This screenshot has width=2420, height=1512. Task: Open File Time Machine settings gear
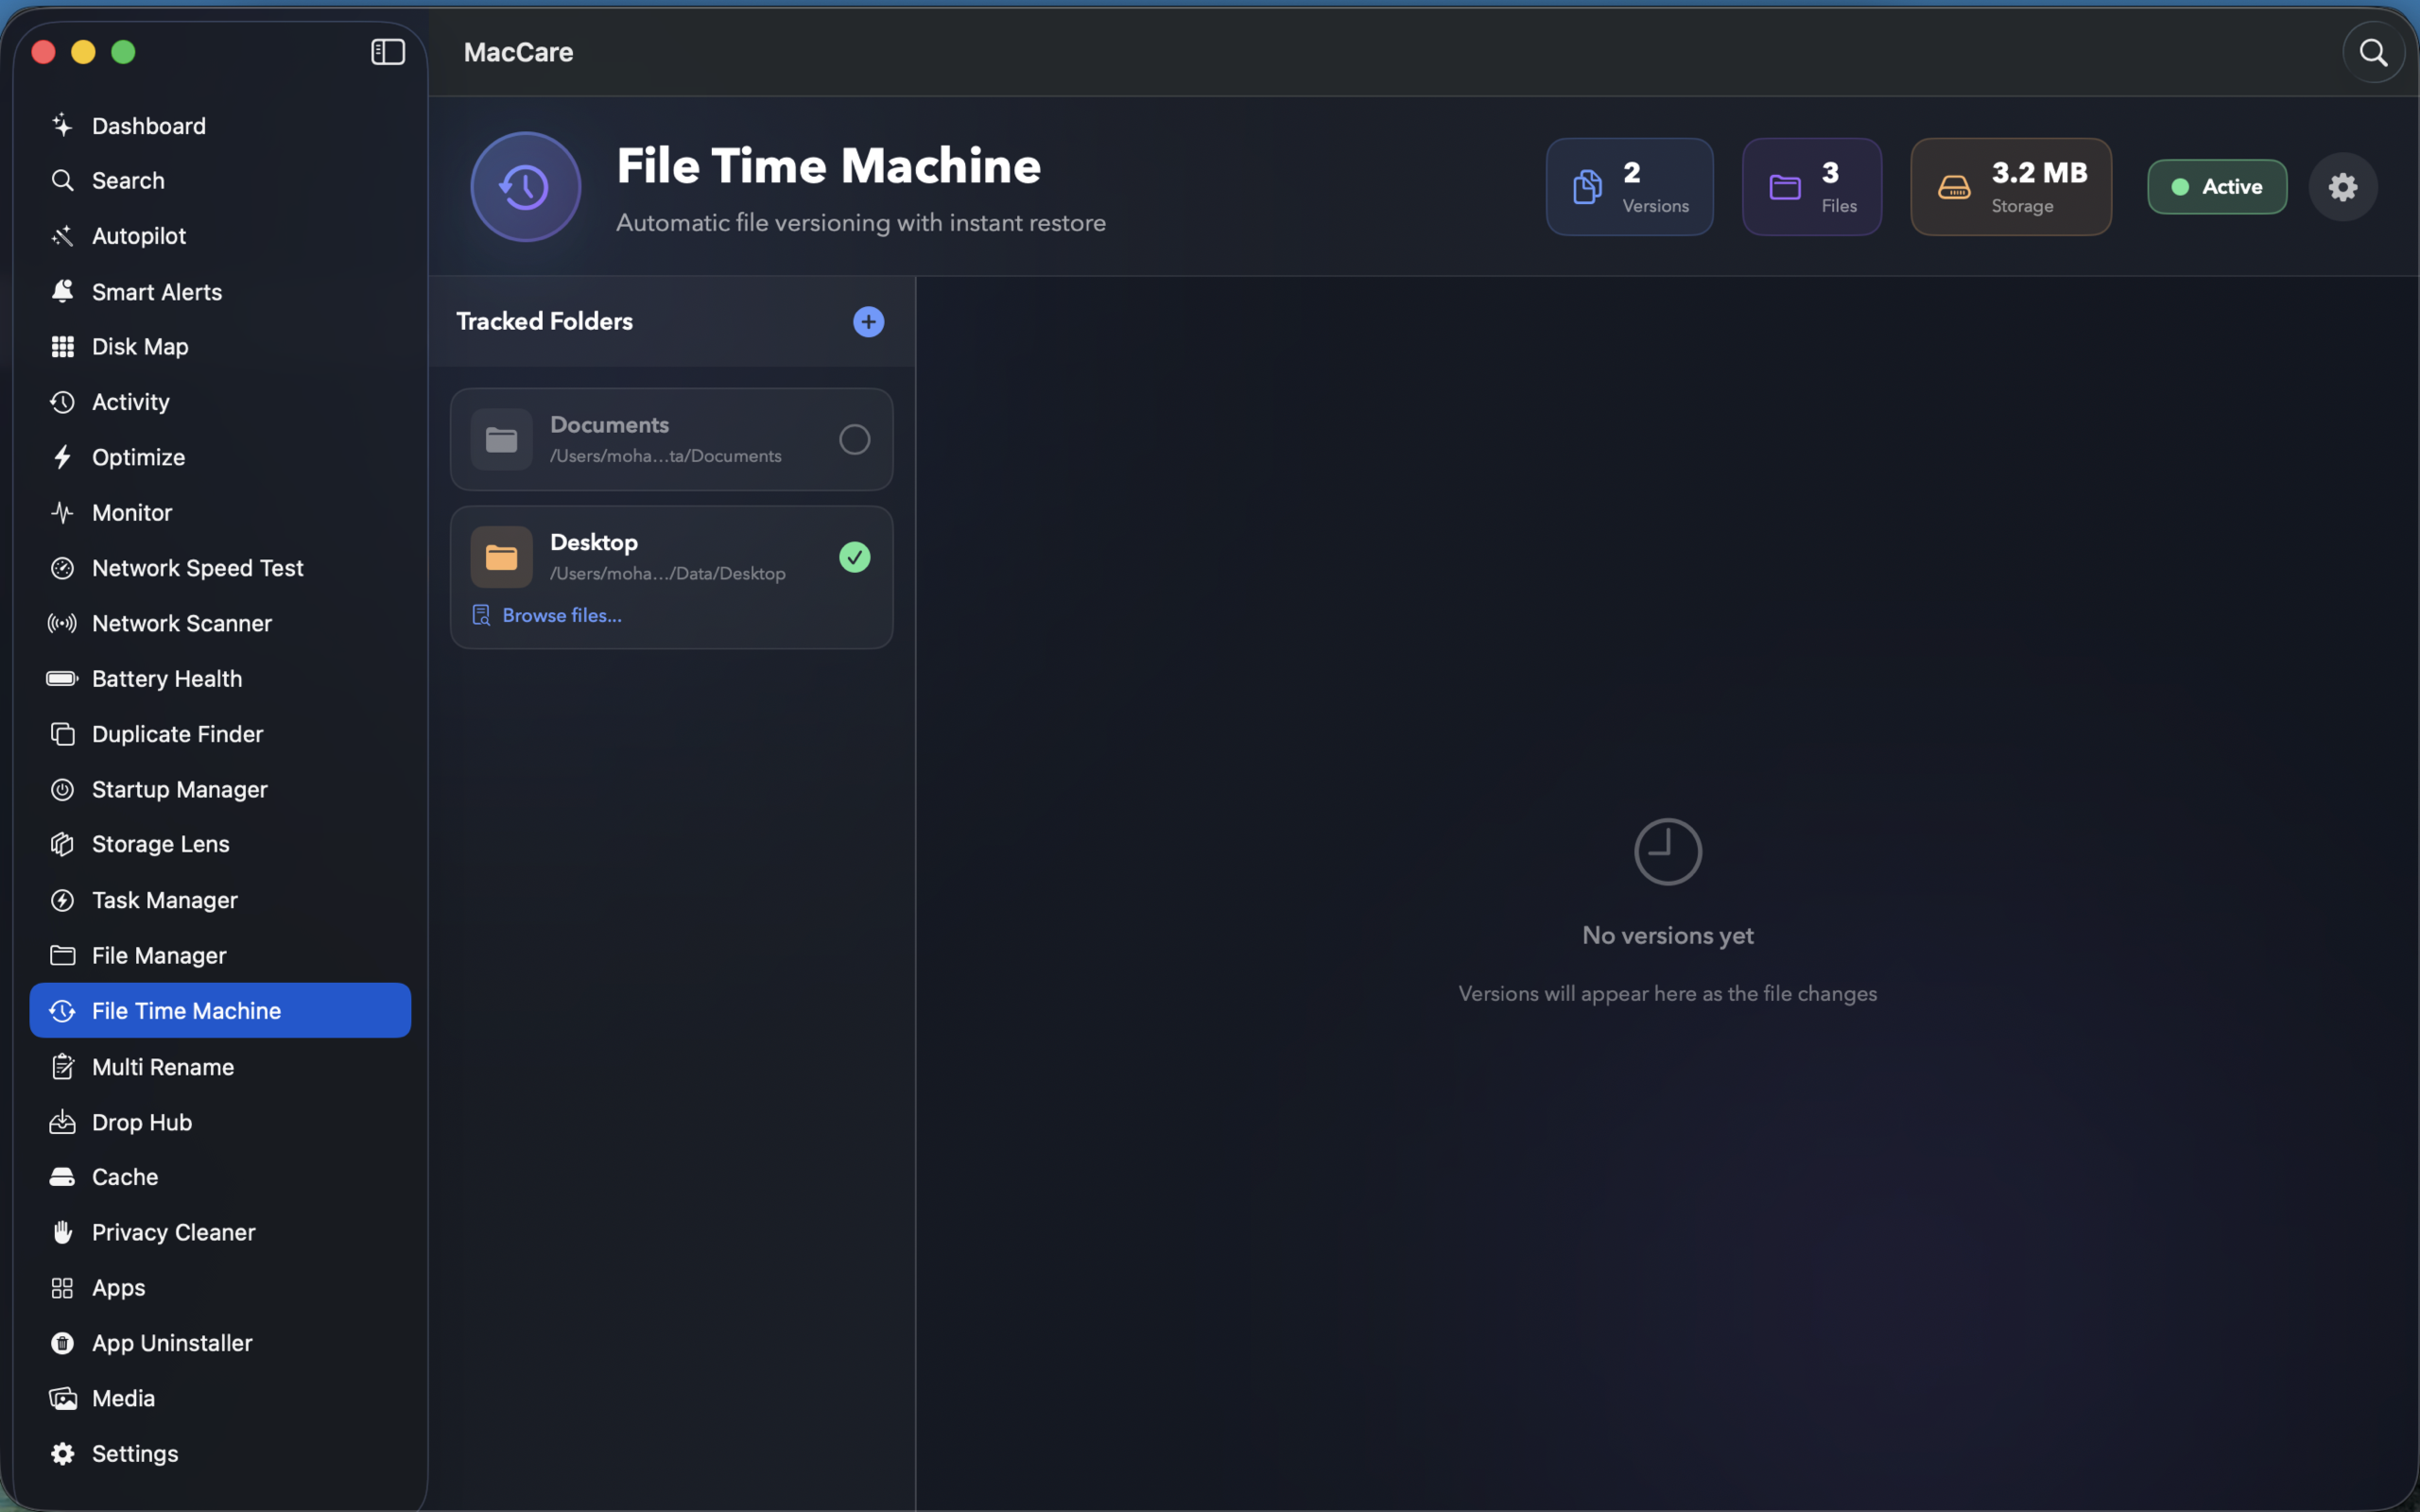2343,187
